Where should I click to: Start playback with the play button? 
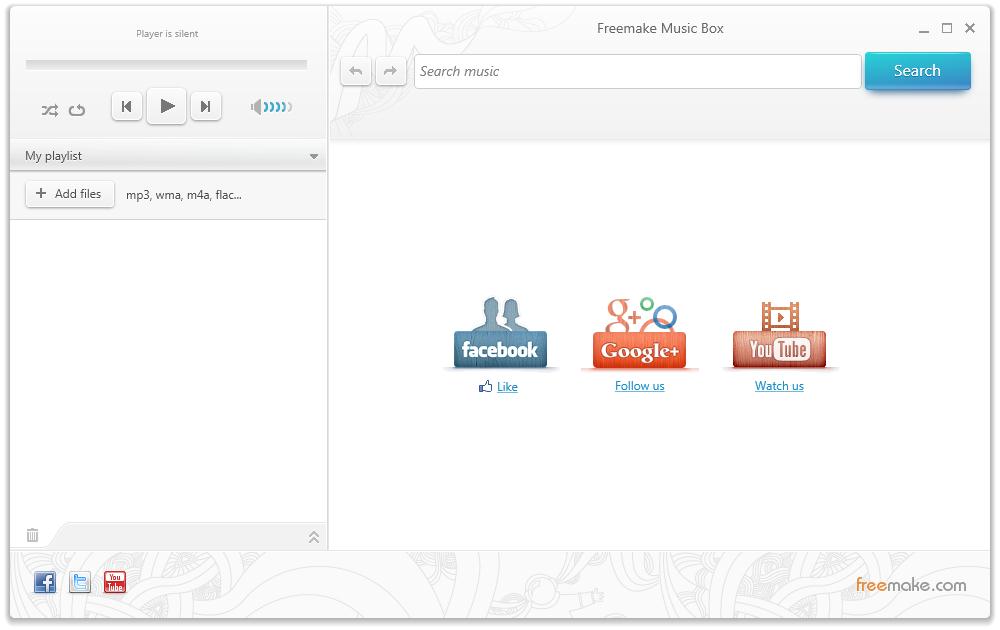click(x=166, y=106)
